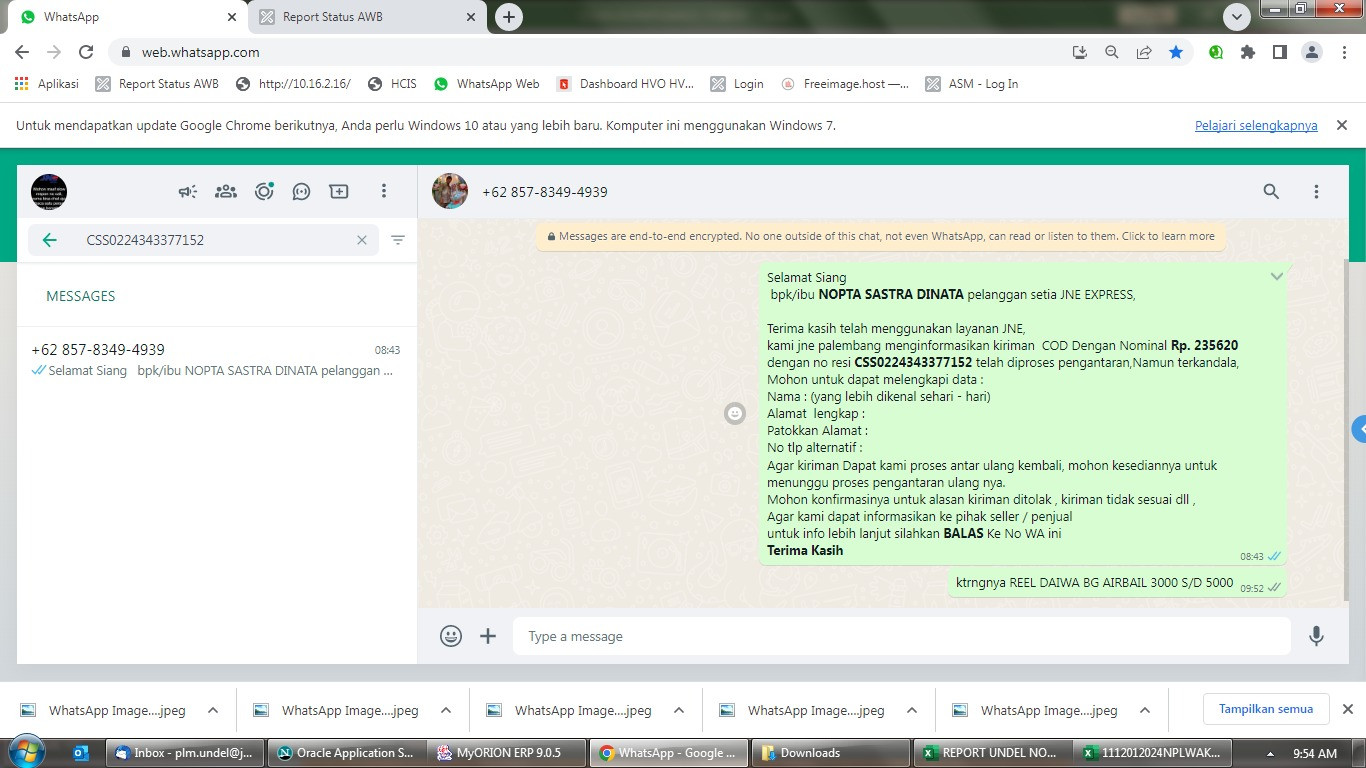Open the attachment plus menu
Viewport: 1366px width, 768px height.
coord(488,636)
